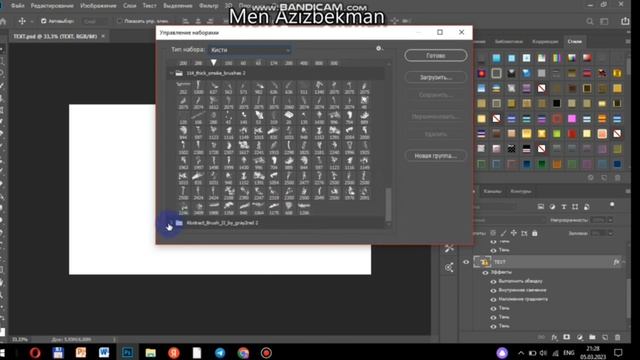
Task: Lock transparent pixels icon in Layers panel
Action: (x=493, y=233)
